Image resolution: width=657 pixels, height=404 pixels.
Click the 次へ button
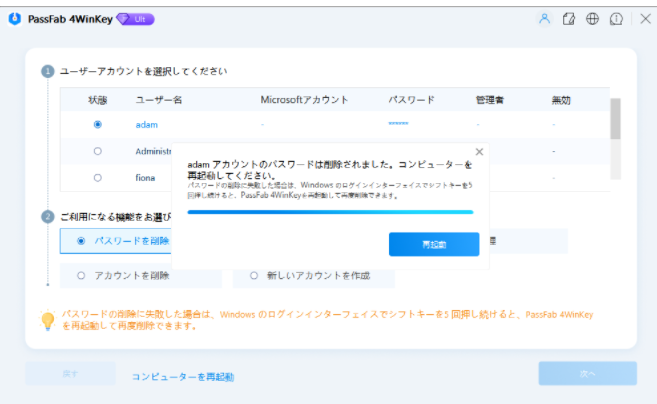[x=587, y=373]
